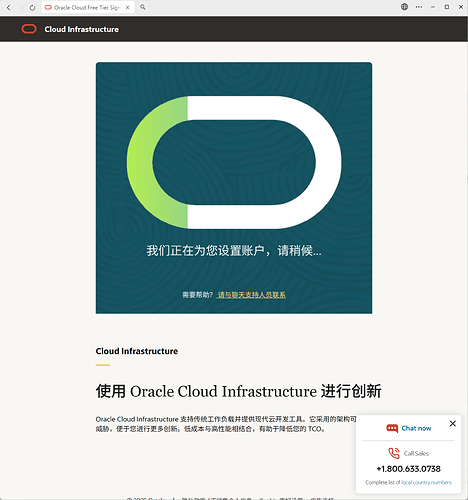
Task: Open the search magnifier icon in tab bar
Action: [143, 7]
